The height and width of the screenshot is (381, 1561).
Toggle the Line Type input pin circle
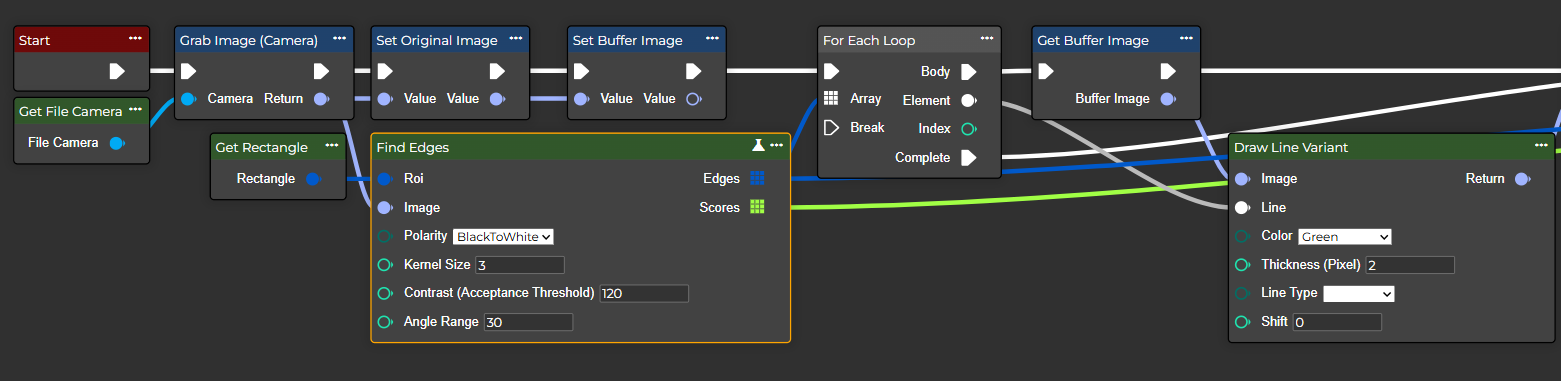coord(1242,294)
